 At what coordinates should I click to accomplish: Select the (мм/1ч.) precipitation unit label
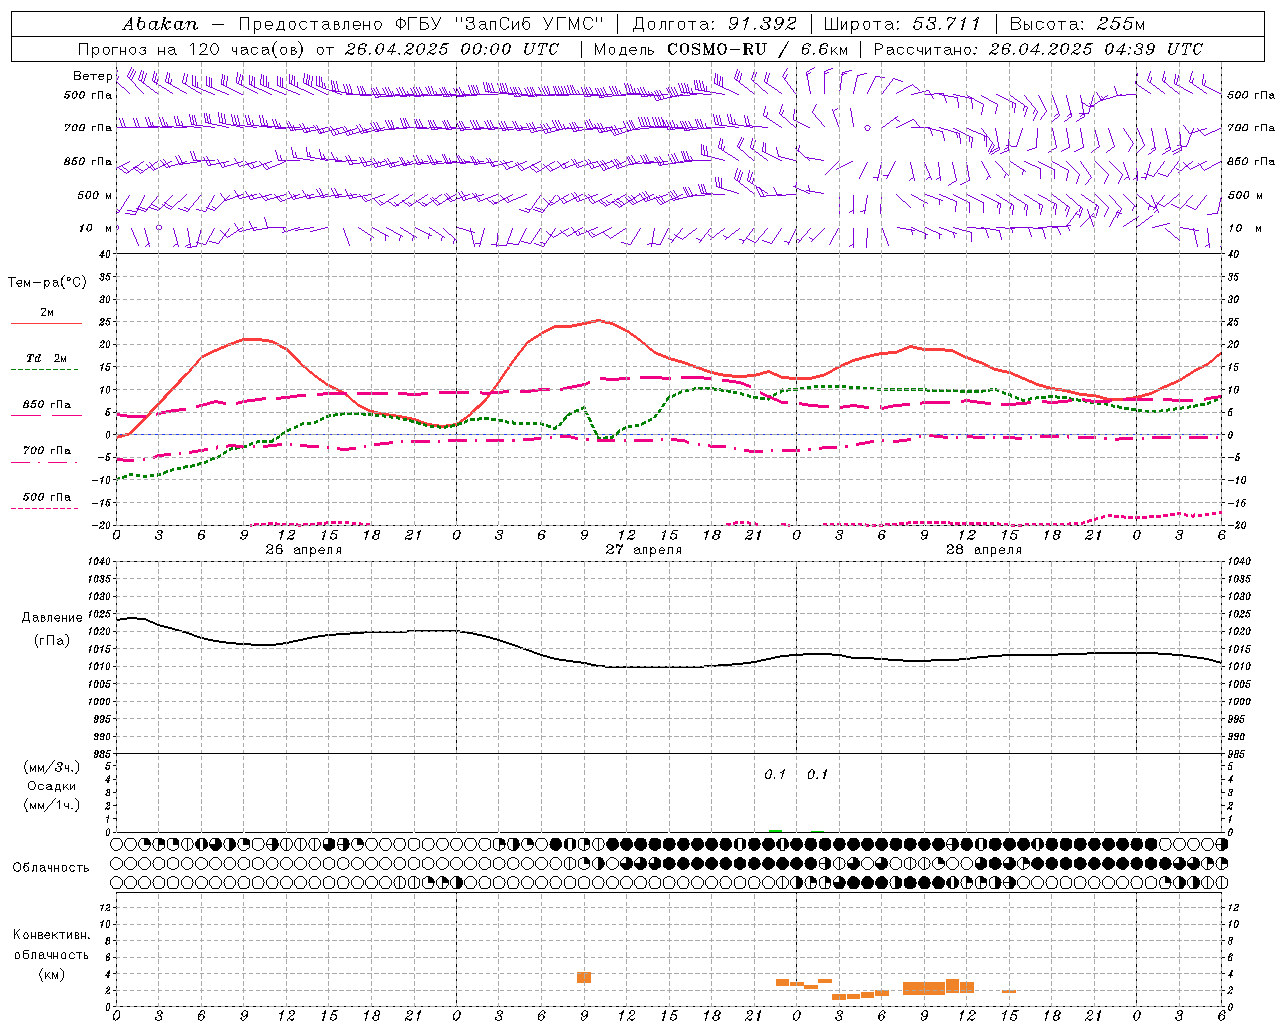[52, 805]
